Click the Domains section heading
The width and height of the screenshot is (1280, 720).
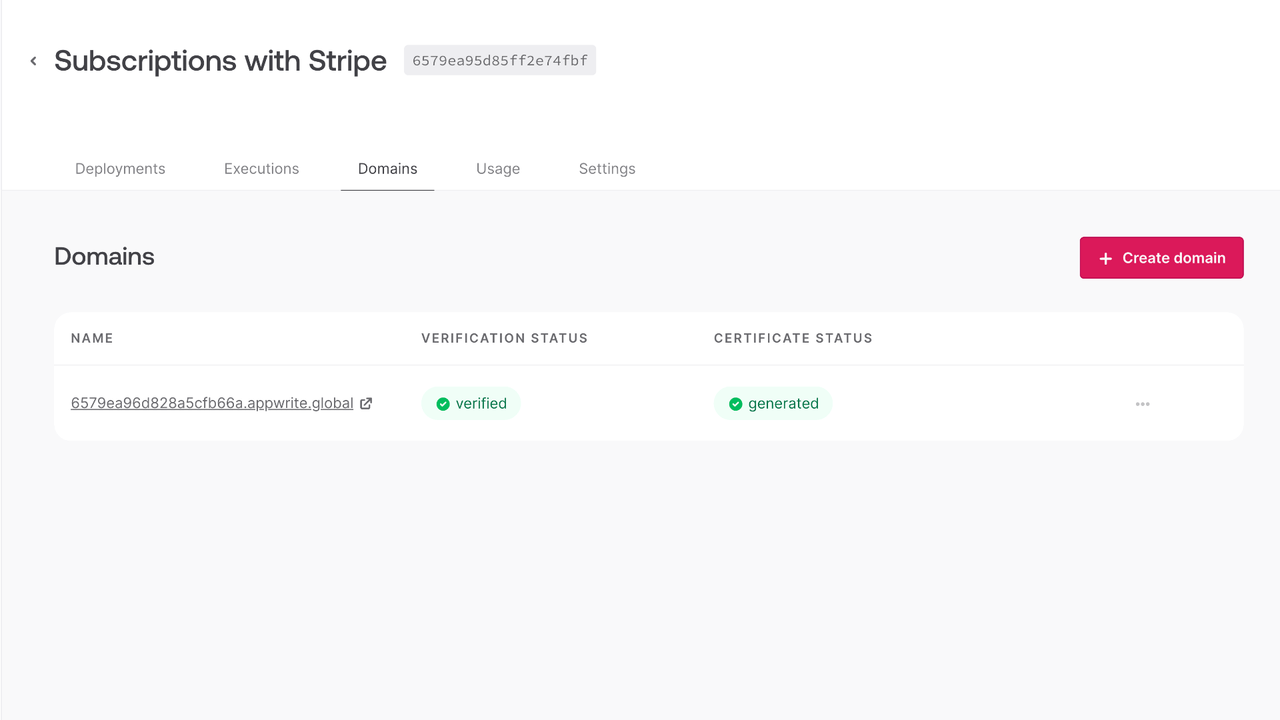coord(104,257)
